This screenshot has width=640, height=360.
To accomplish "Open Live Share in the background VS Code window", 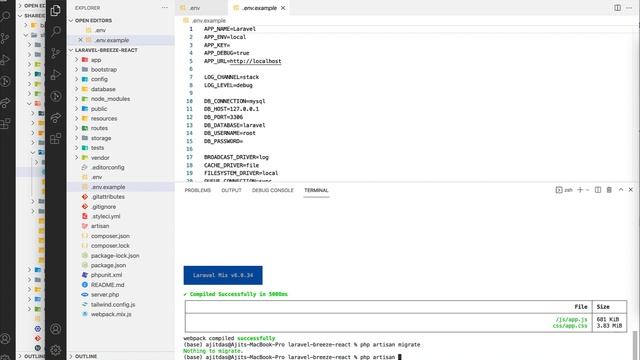I will (5, 102).
